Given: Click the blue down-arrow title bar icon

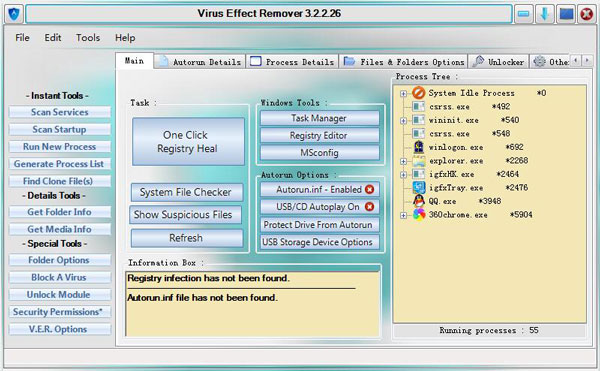Looking at the screenshot, I should pyautogui.click(x=544, y=14).
